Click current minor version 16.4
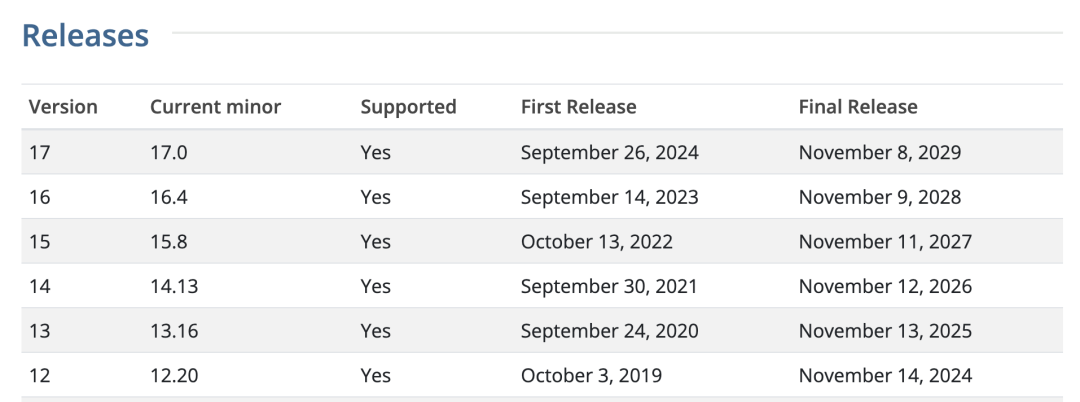1080x402 pixels. click(x=168, y=197)
